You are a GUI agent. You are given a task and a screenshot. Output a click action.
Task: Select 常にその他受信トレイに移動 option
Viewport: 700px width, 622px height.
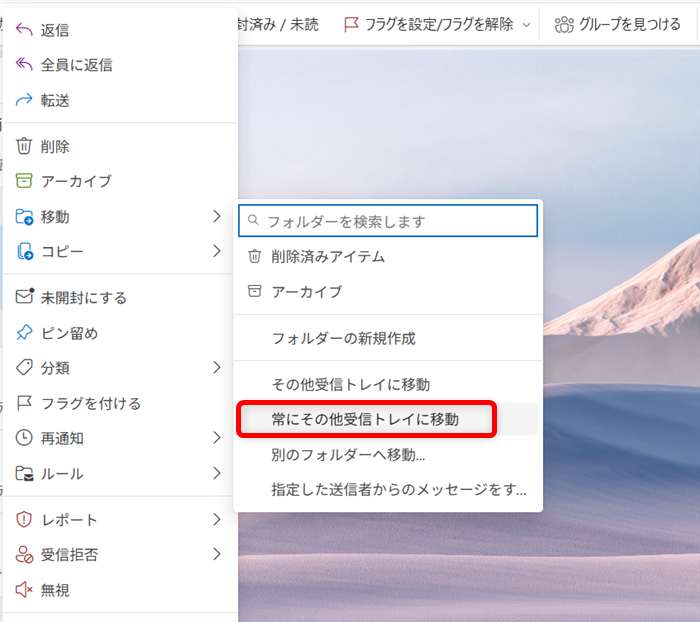tap(365, 419)
